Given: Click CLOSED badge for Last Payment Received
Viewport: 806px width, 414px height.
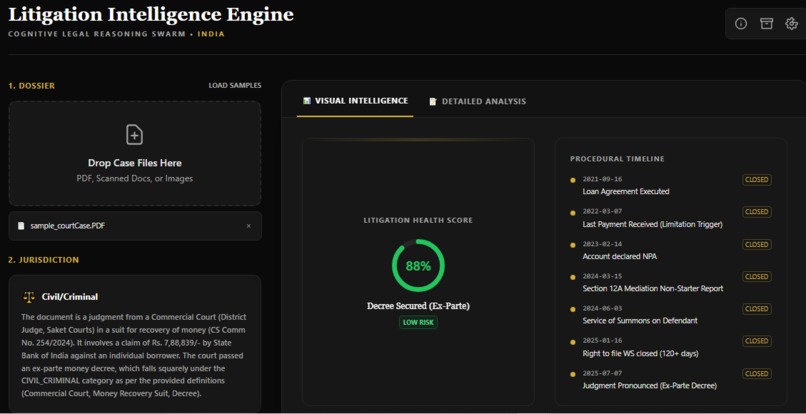Looking at the screenshot, I should (757, 211).
